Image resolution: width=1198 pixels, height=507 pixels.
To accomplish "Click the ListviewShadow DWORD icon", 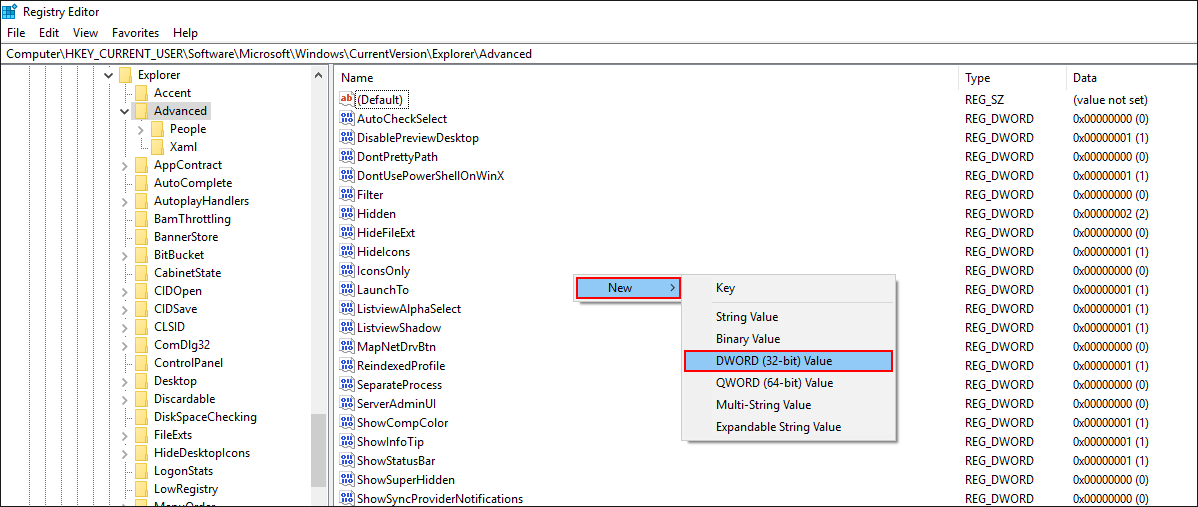I will 347,328.
